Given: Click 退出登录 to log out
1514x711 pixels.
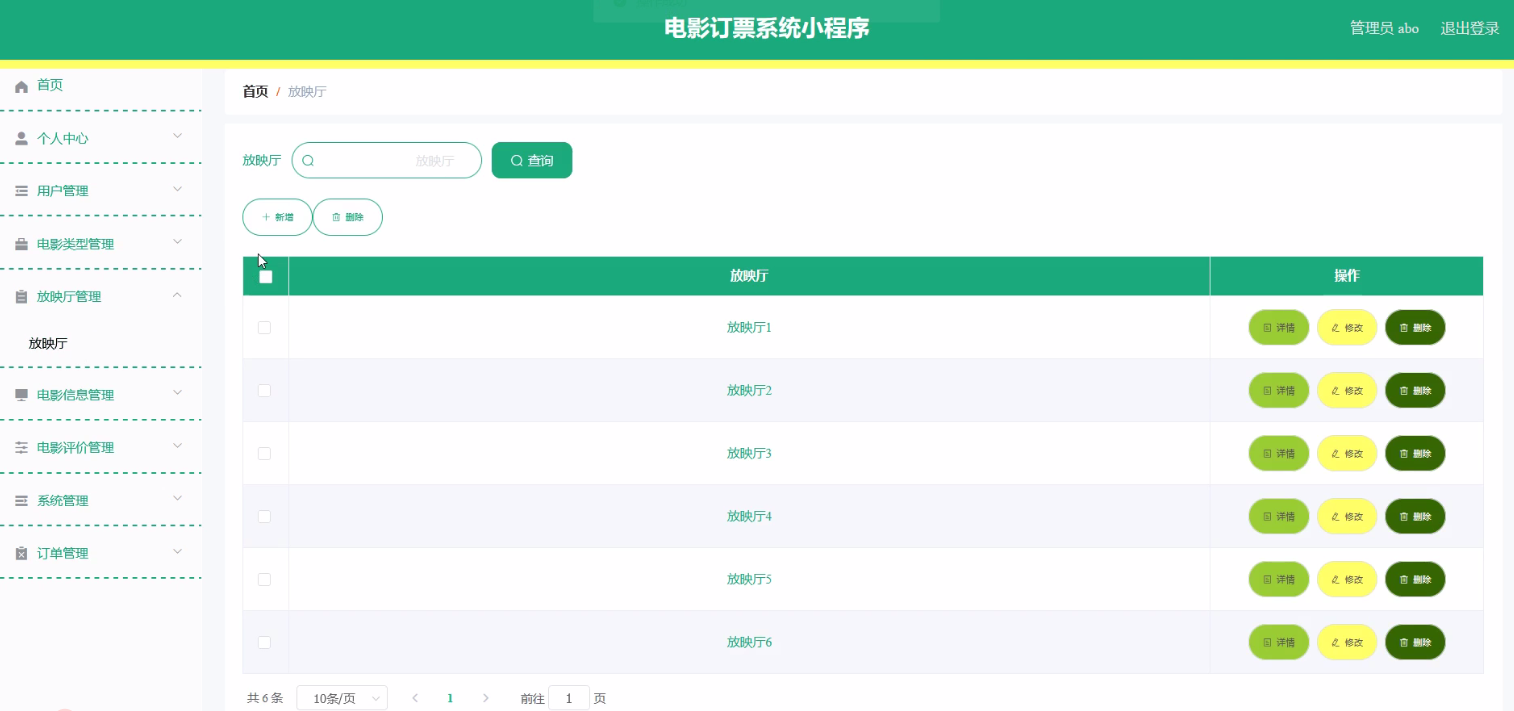Looking at the screenshot, I should 1469,28.
